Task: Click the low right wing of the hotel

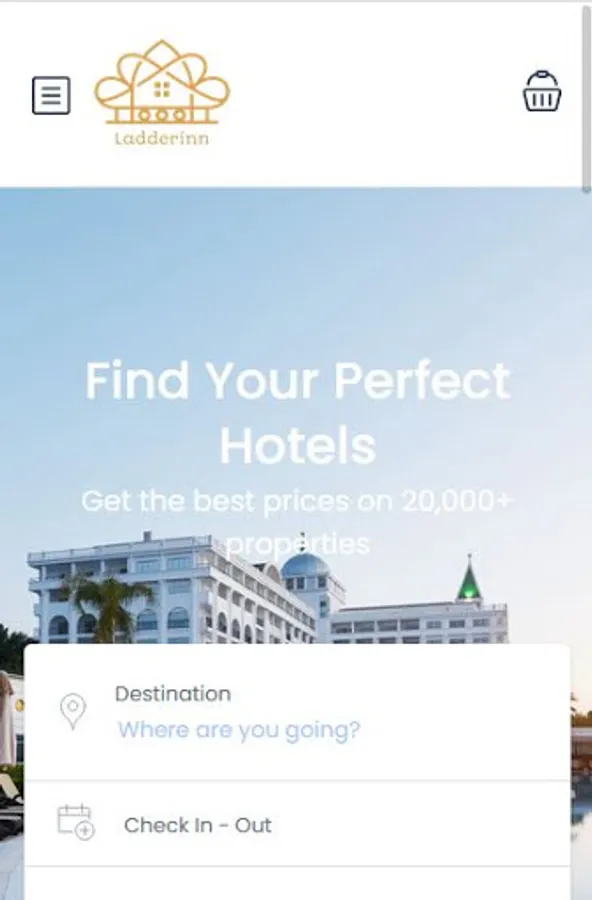Action: [x=419, y=623]
